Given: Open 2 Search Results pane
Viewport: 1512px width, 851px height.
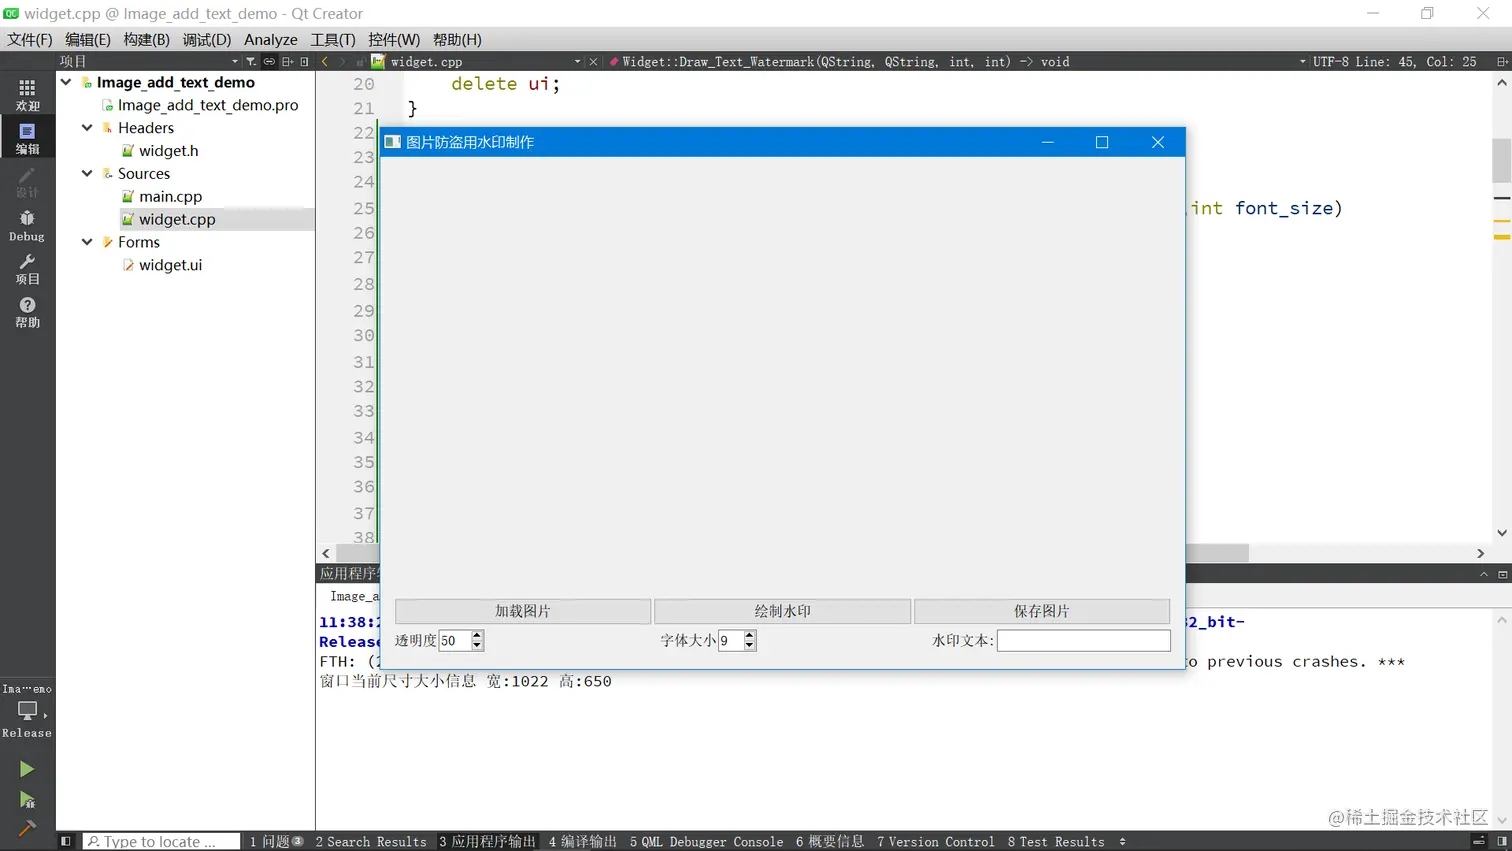Looking at the screenshot, I should (x=371, y=842).
